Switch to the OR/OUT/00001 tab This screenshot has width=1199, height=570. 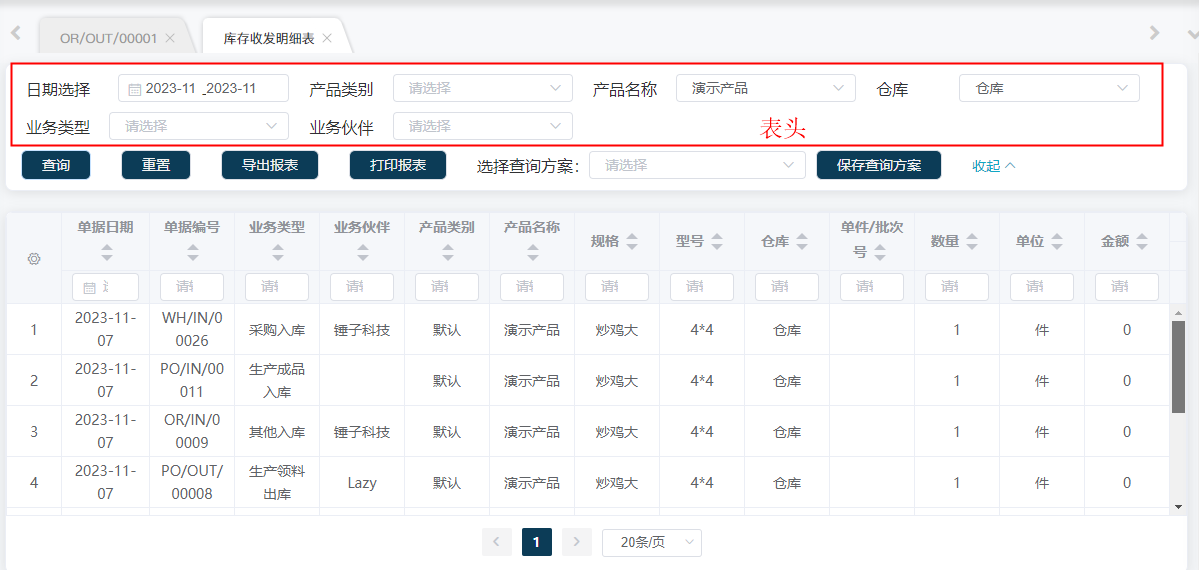(108, 38)
